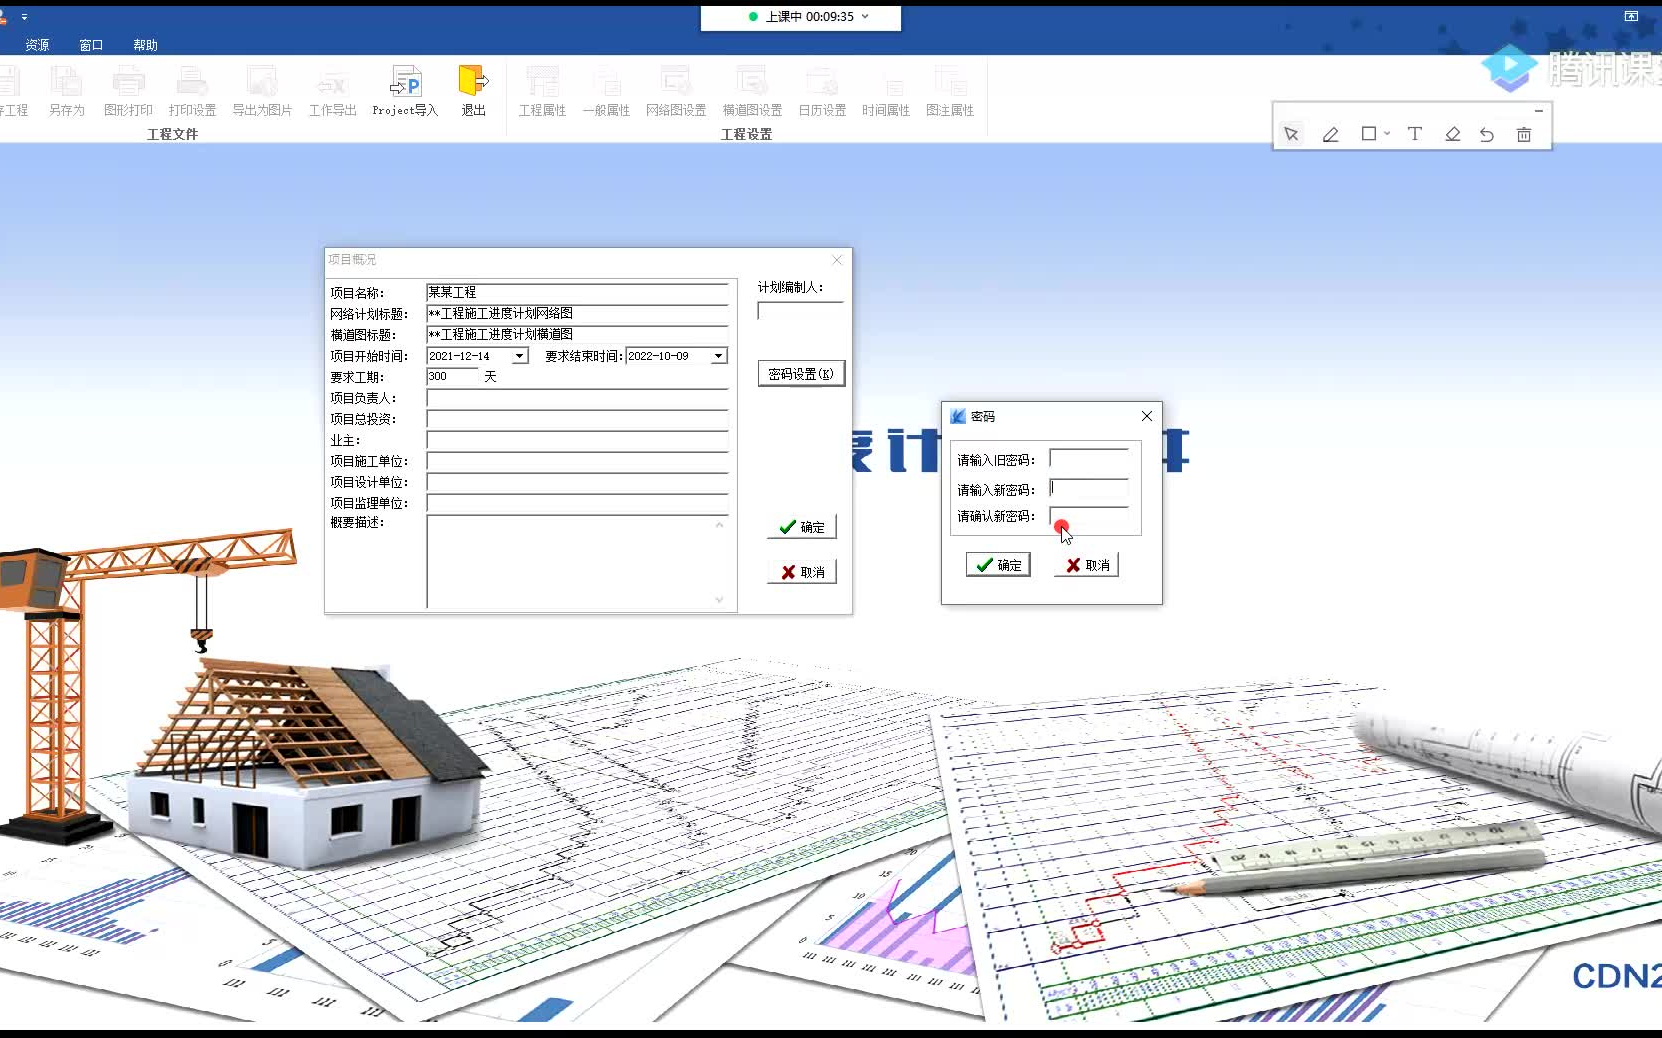
Task: Click the 另存为 save-as icon
Action: [x=67, y=91]
